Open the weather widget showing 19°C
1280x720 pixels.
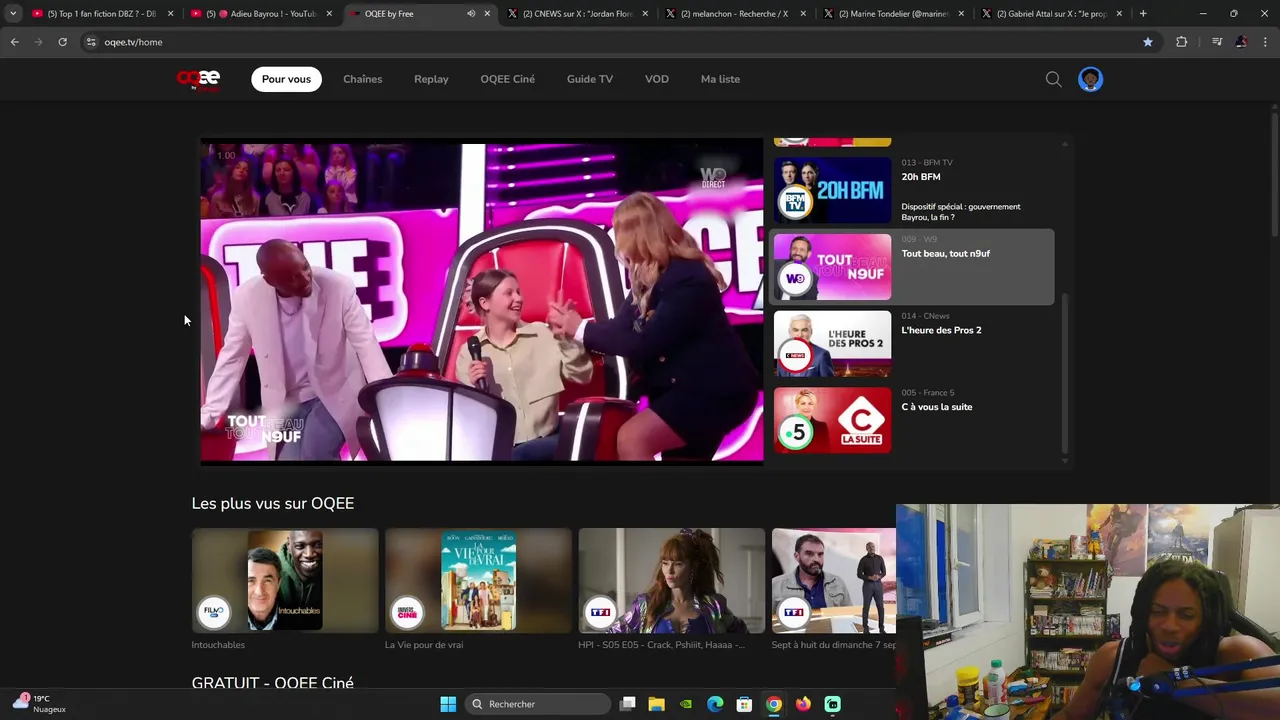coord(40,703)
